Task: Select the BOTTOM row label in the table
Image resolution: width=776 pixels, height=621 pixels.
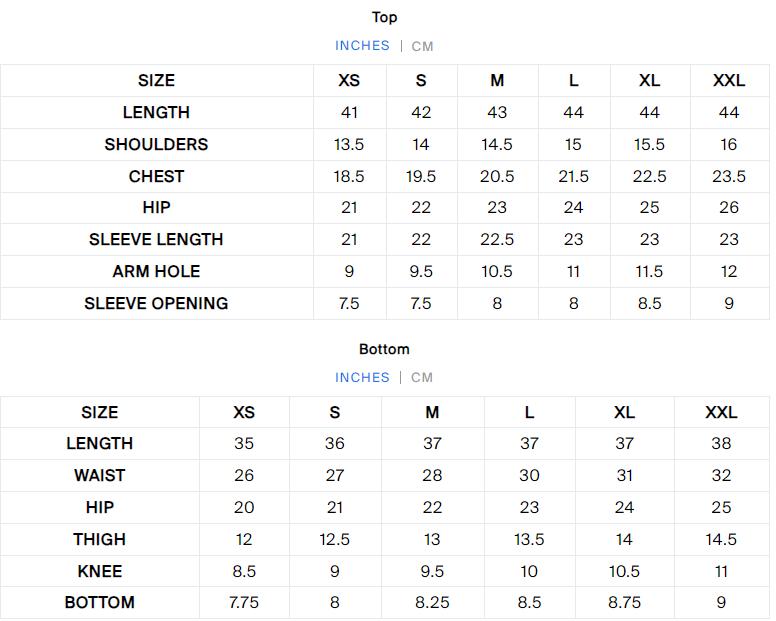Action: point(99,603)
